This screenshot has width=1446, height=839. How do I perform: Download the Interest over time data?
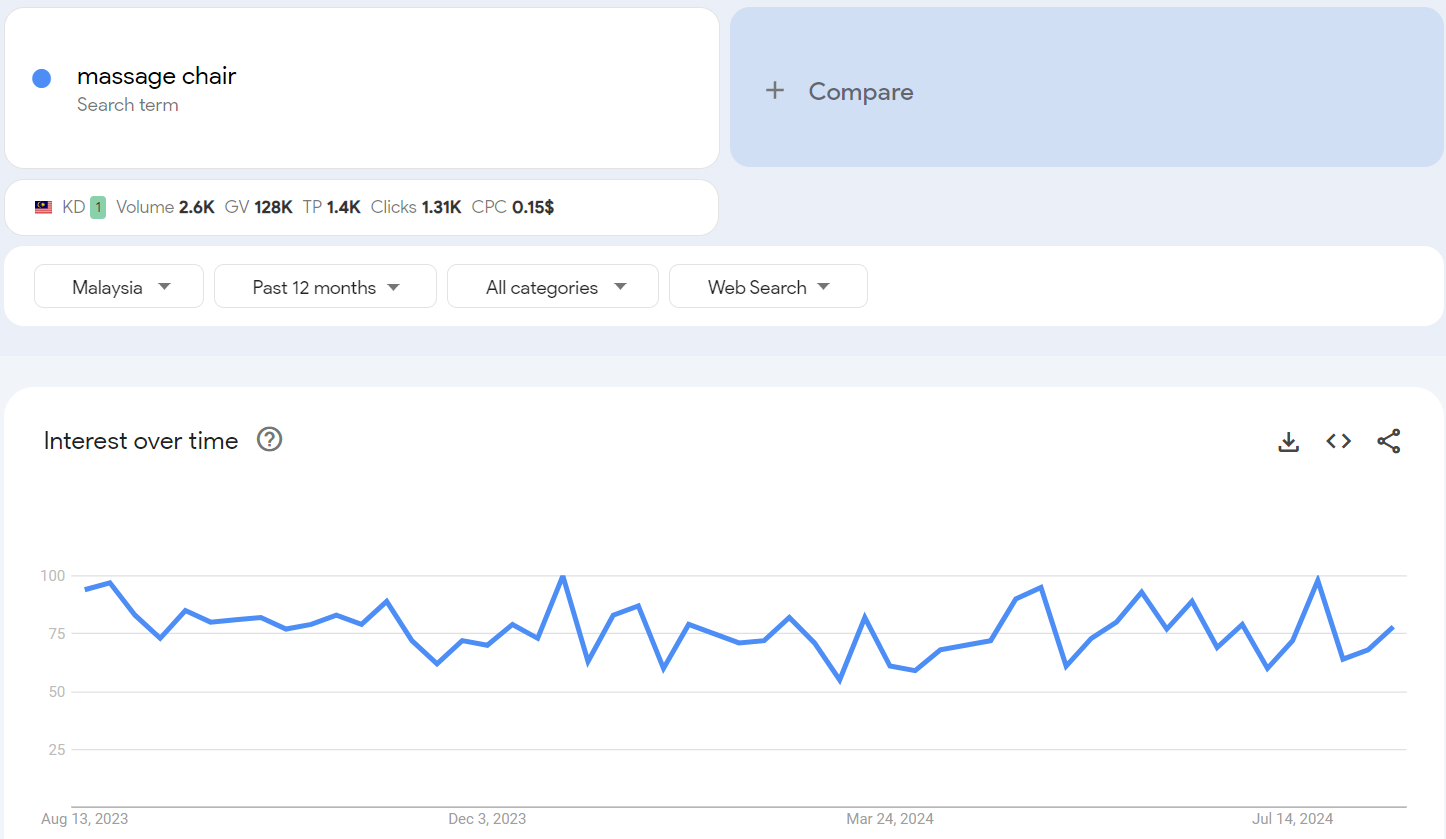coord(1288,441)
